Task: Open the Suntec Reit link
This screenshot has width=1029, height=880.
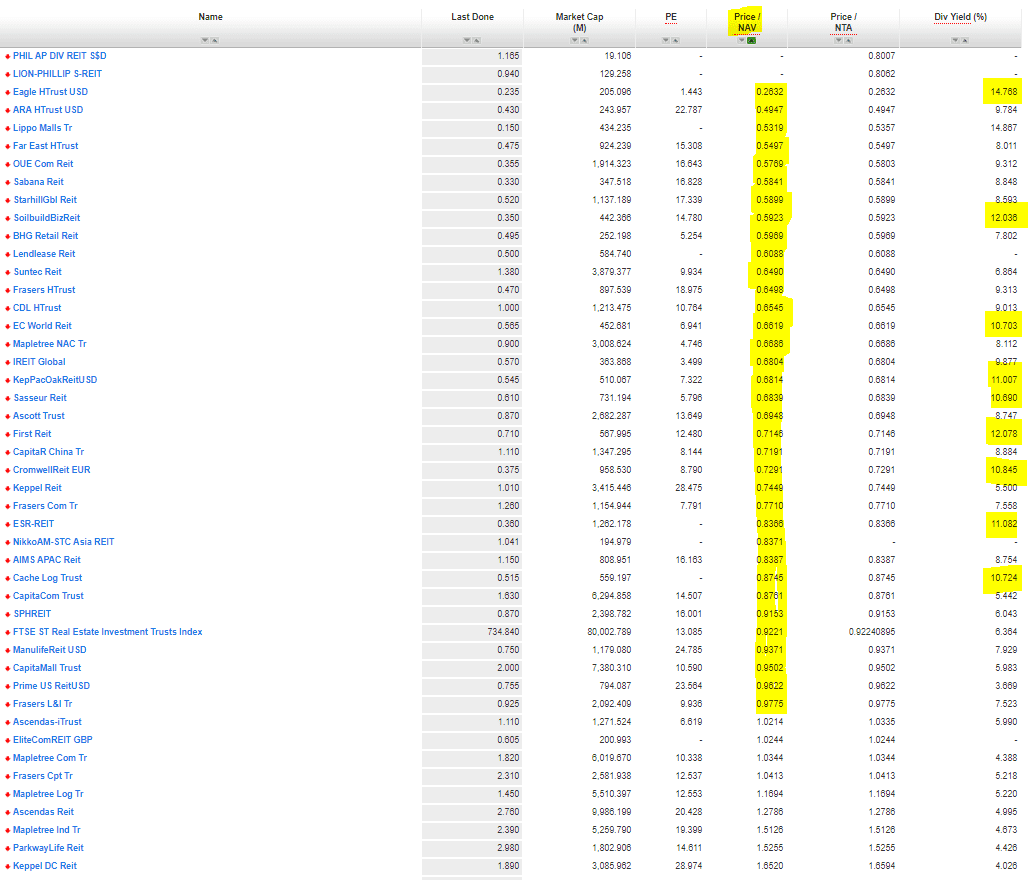Action: [37, 272]
